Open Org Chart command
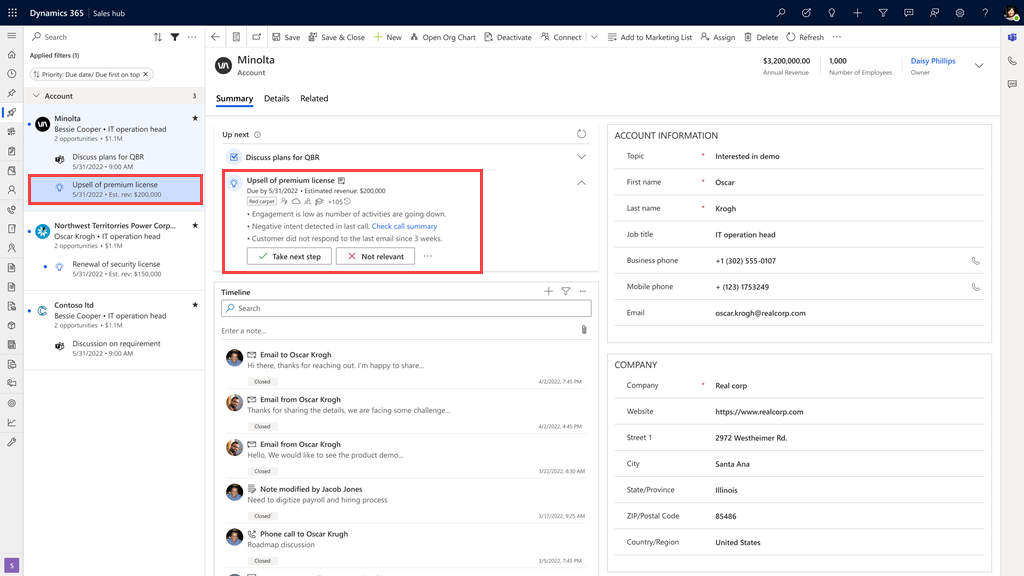Image resolution: width=1024 pixels, height=576 pixels. click(443, 37)
